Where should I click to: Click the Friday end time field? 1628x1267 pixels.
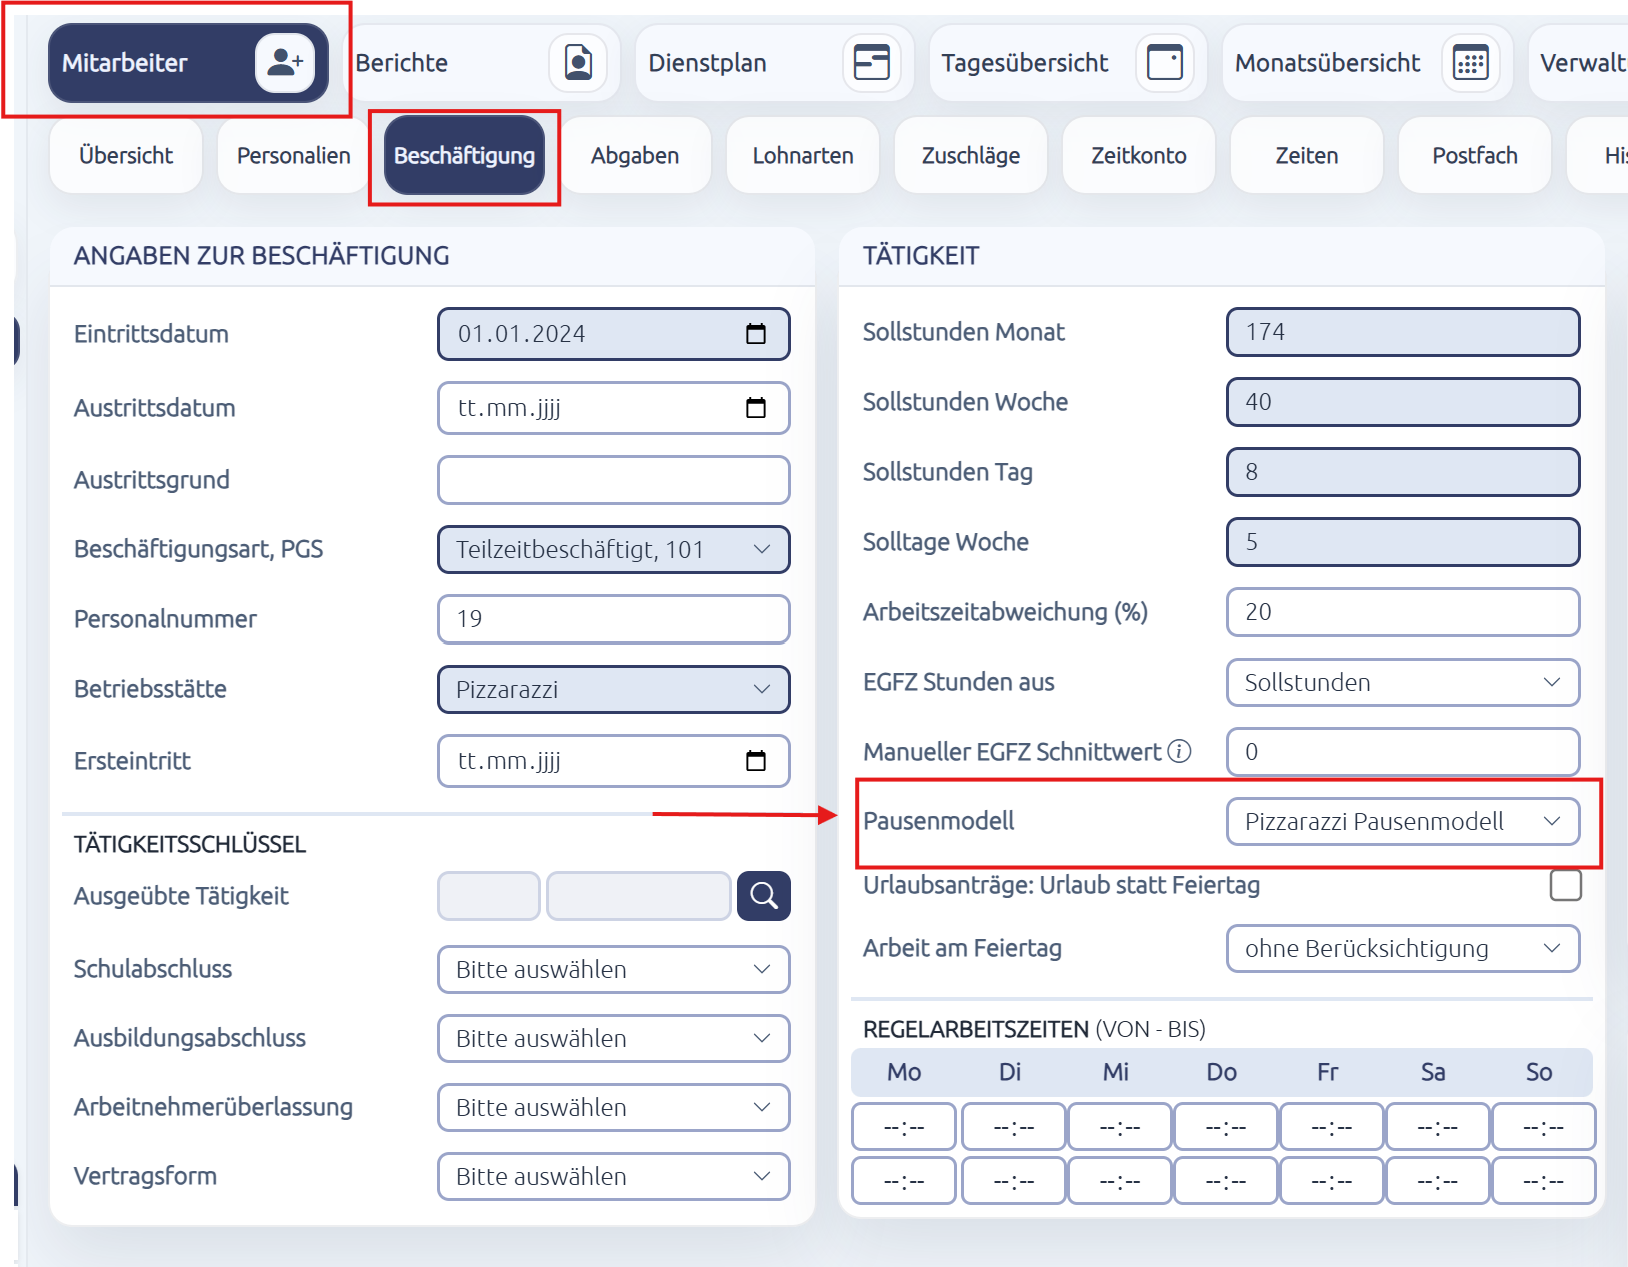pos(1332,1181)
